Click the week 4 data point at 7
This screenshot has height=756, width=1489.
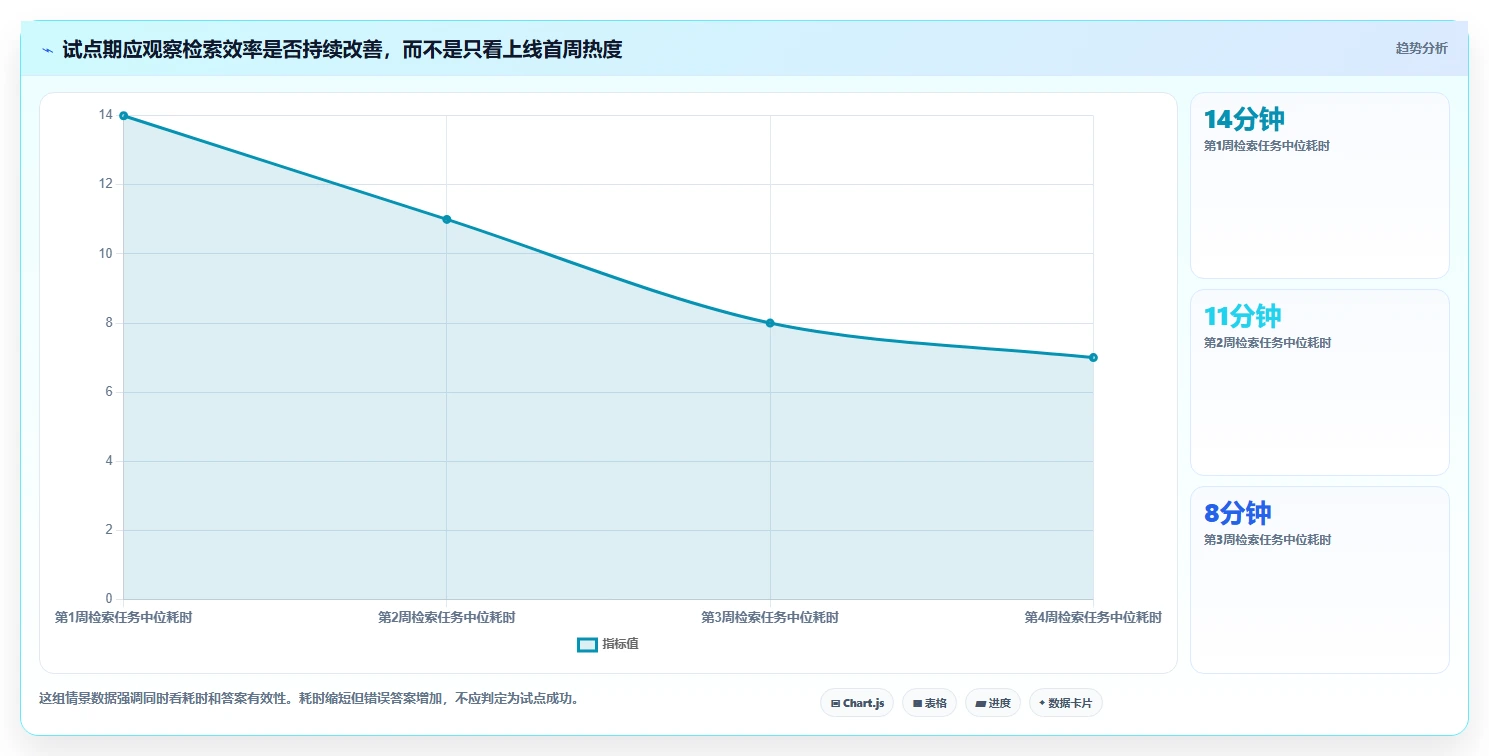coord(1093,357)
